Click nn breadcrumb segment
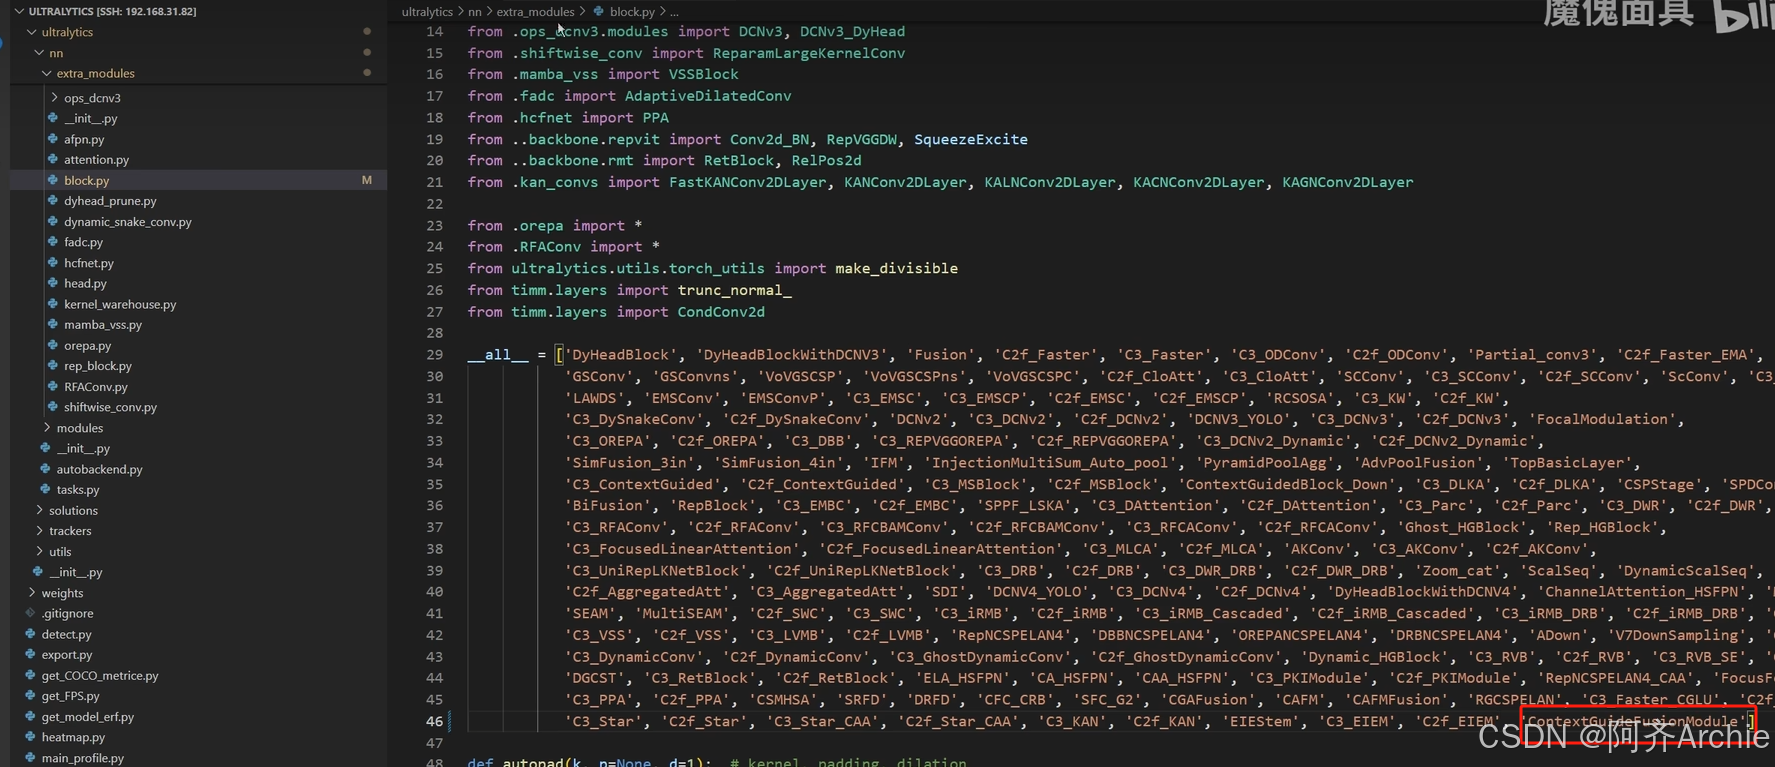Screen dimensions: 1775x767 coord(475,12)
